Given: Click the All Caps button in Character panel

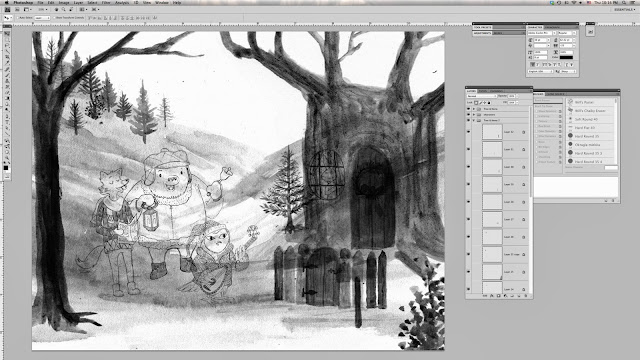Looking at the screenshot, I should (x=544, y=64).
